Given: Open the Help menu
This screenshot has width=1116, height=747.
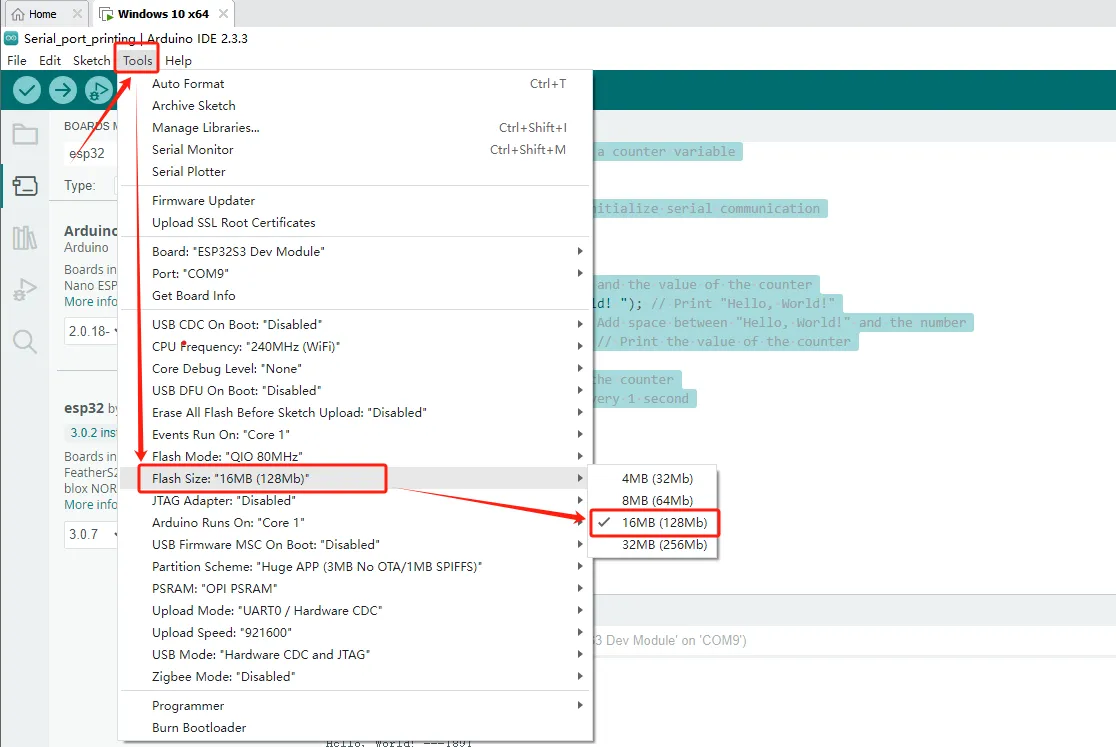Looking at the screenshot, I should pos(179,60).
